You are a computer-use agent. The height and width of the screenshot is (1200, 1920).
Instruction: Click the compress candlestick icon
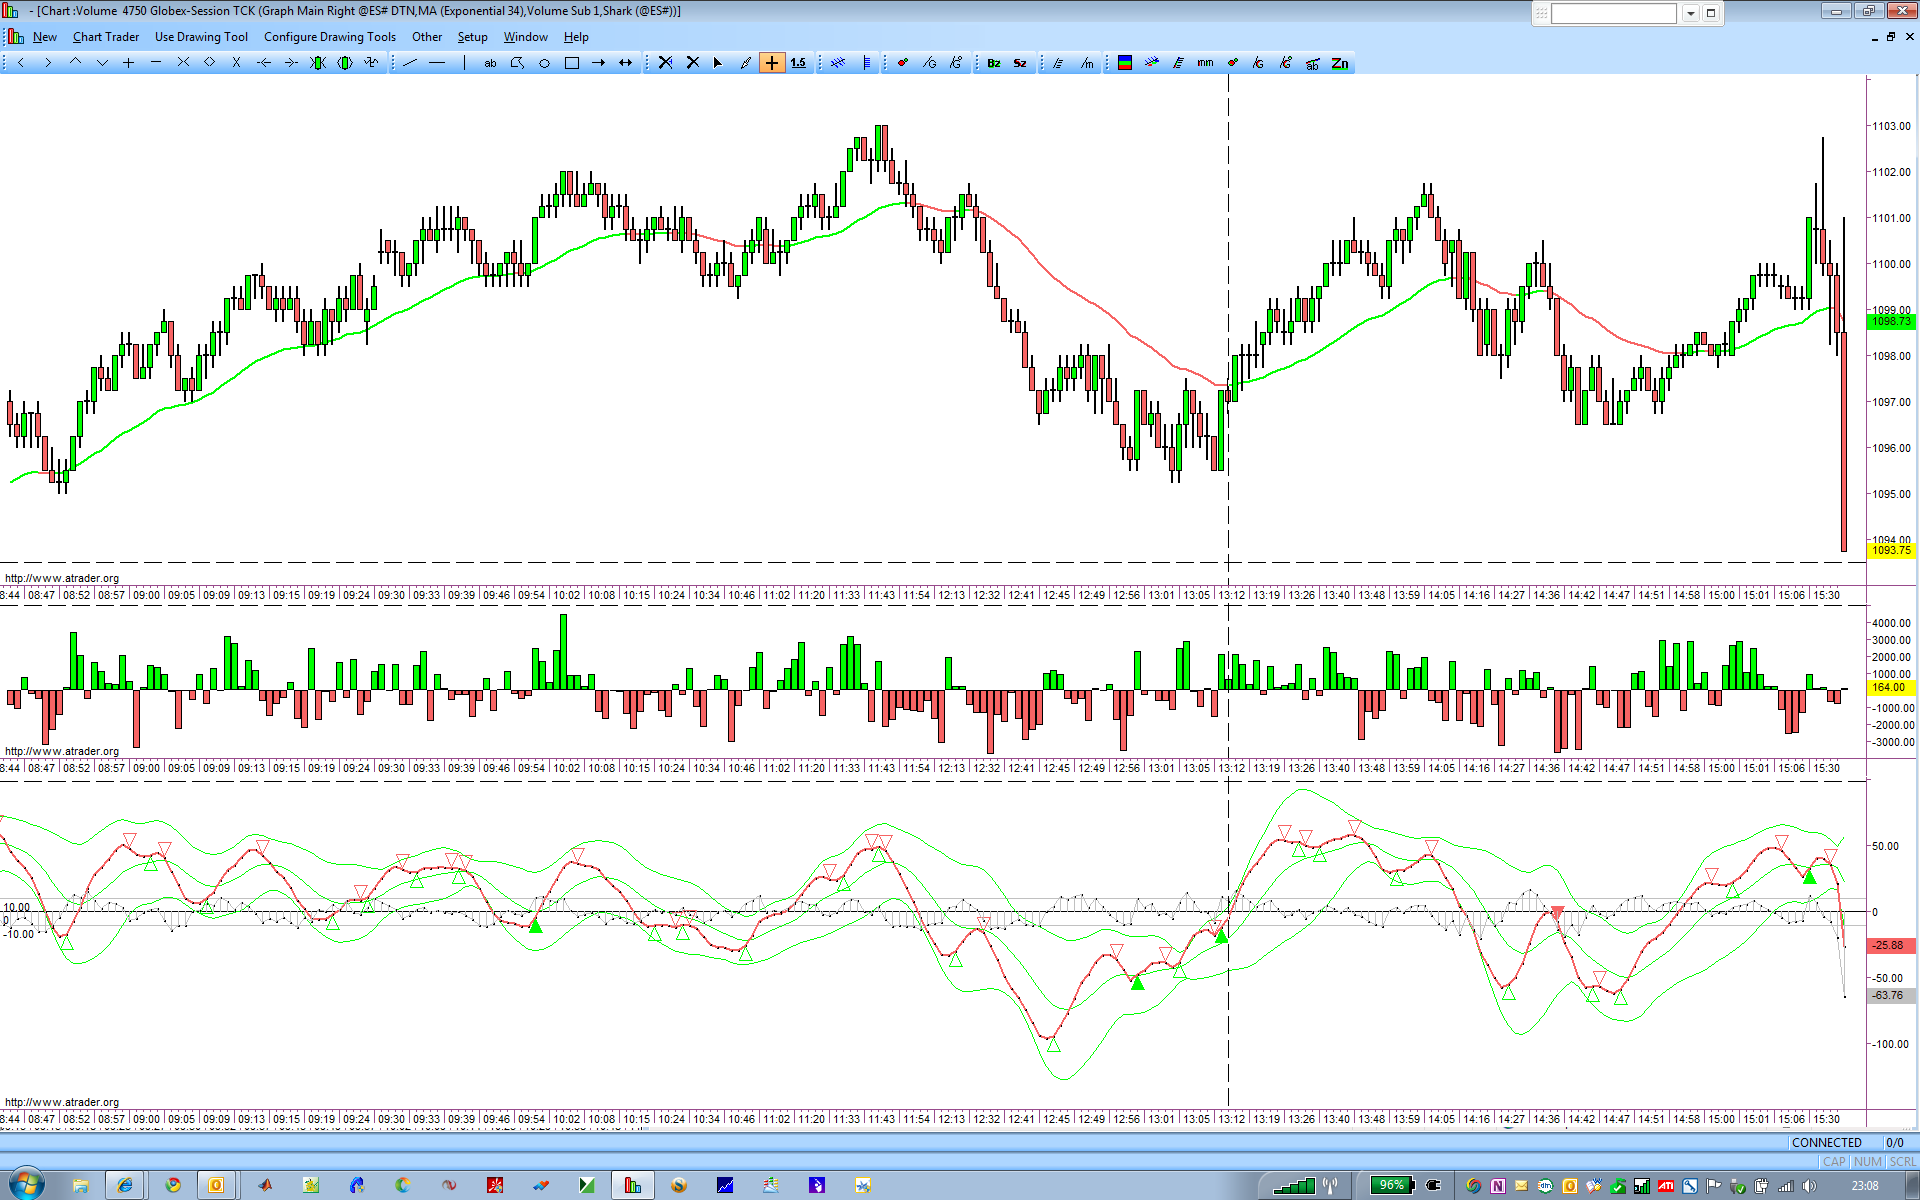(318, 63)
